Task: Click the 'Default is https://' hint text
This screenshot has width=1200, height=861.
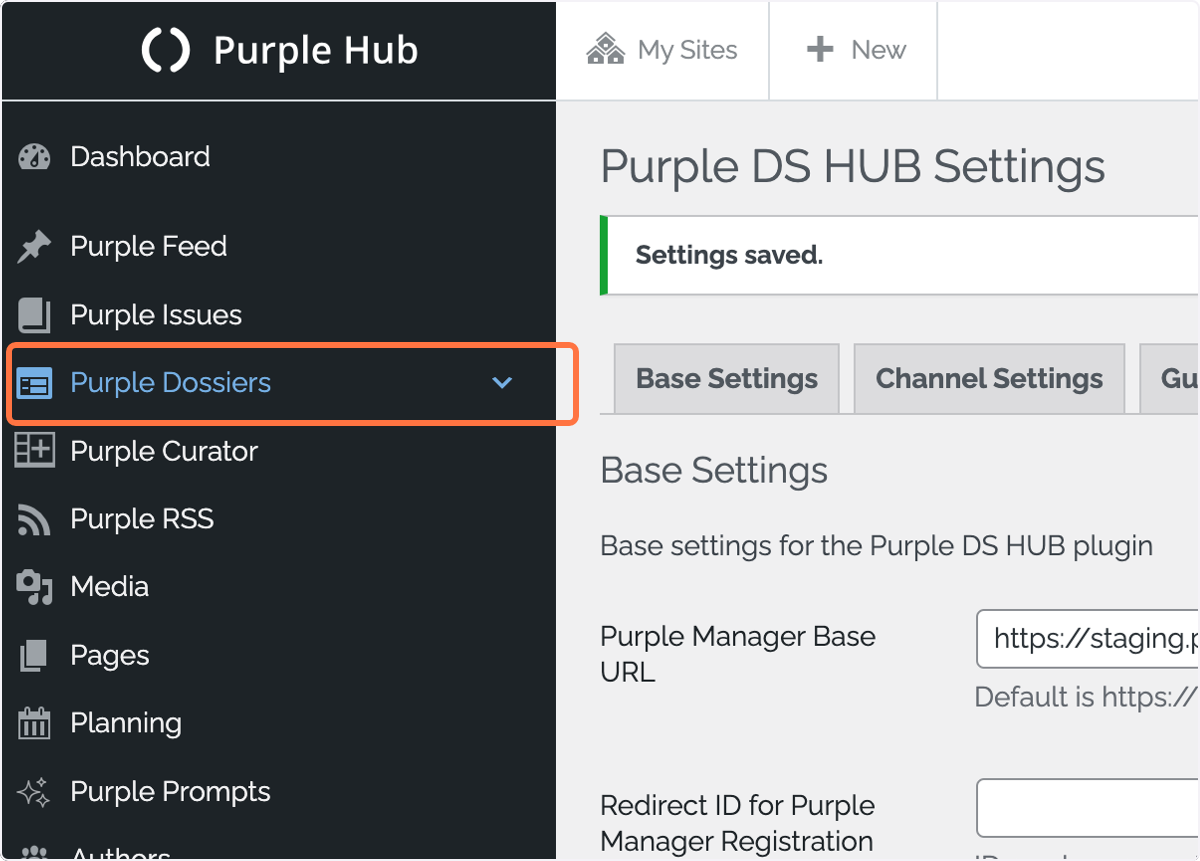Action: 1086,697
